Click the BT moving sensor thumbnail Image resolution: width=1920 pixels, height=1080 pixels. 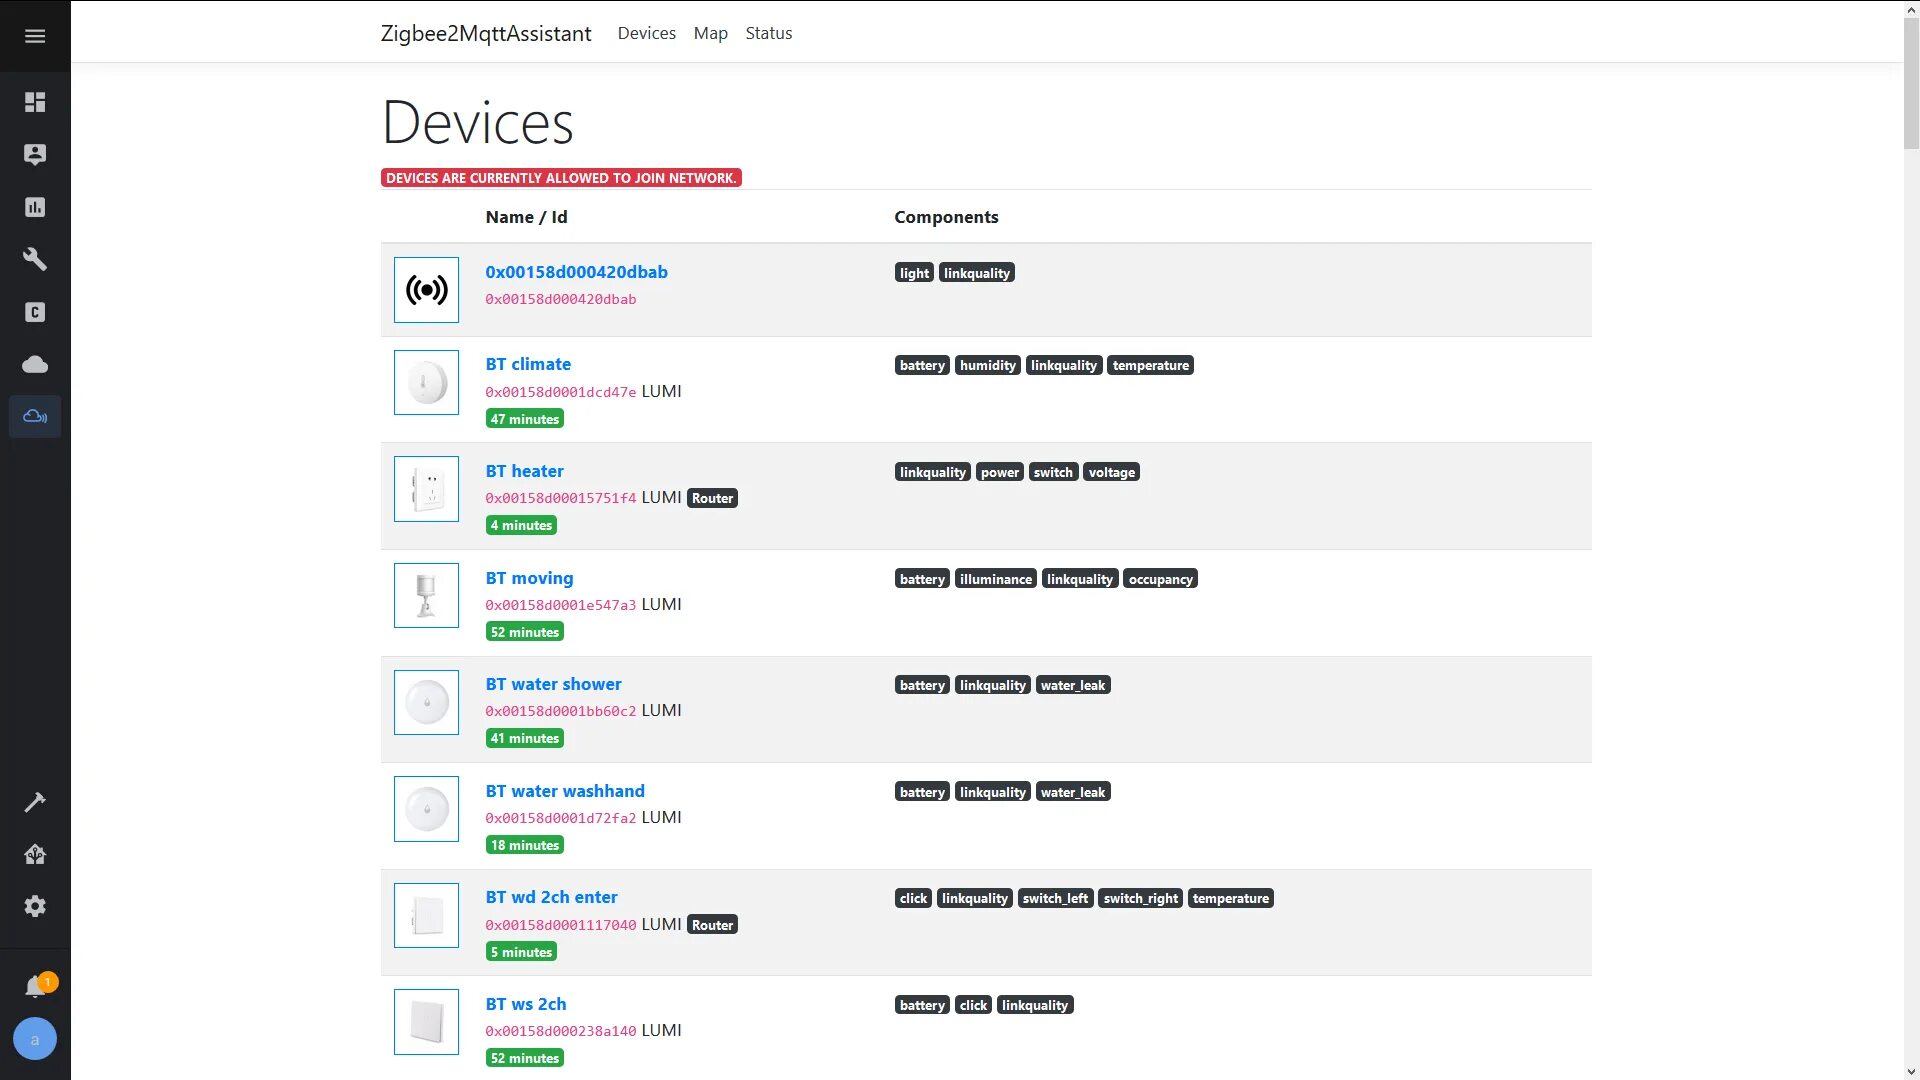426,596
